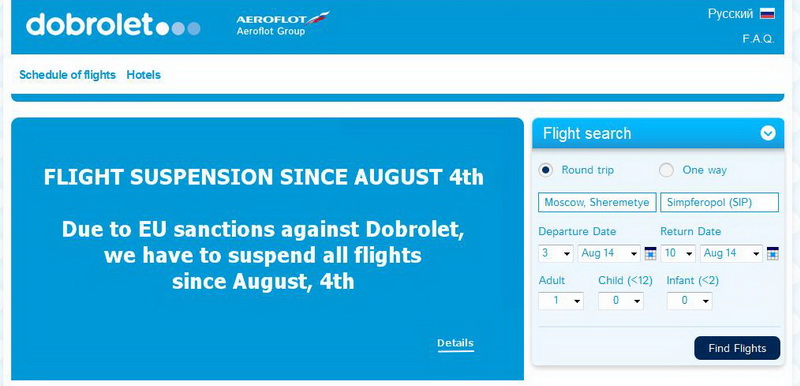This screenshot has width=800, height=386.
Task: Open the return date calendar icon
Action: coord(772,253)
